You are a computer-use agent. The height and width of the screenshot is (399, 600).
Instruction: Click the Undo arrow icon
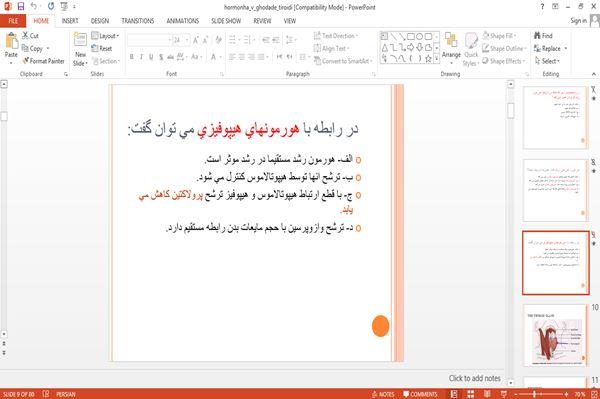pyautogui.click(x=34, y=6)
